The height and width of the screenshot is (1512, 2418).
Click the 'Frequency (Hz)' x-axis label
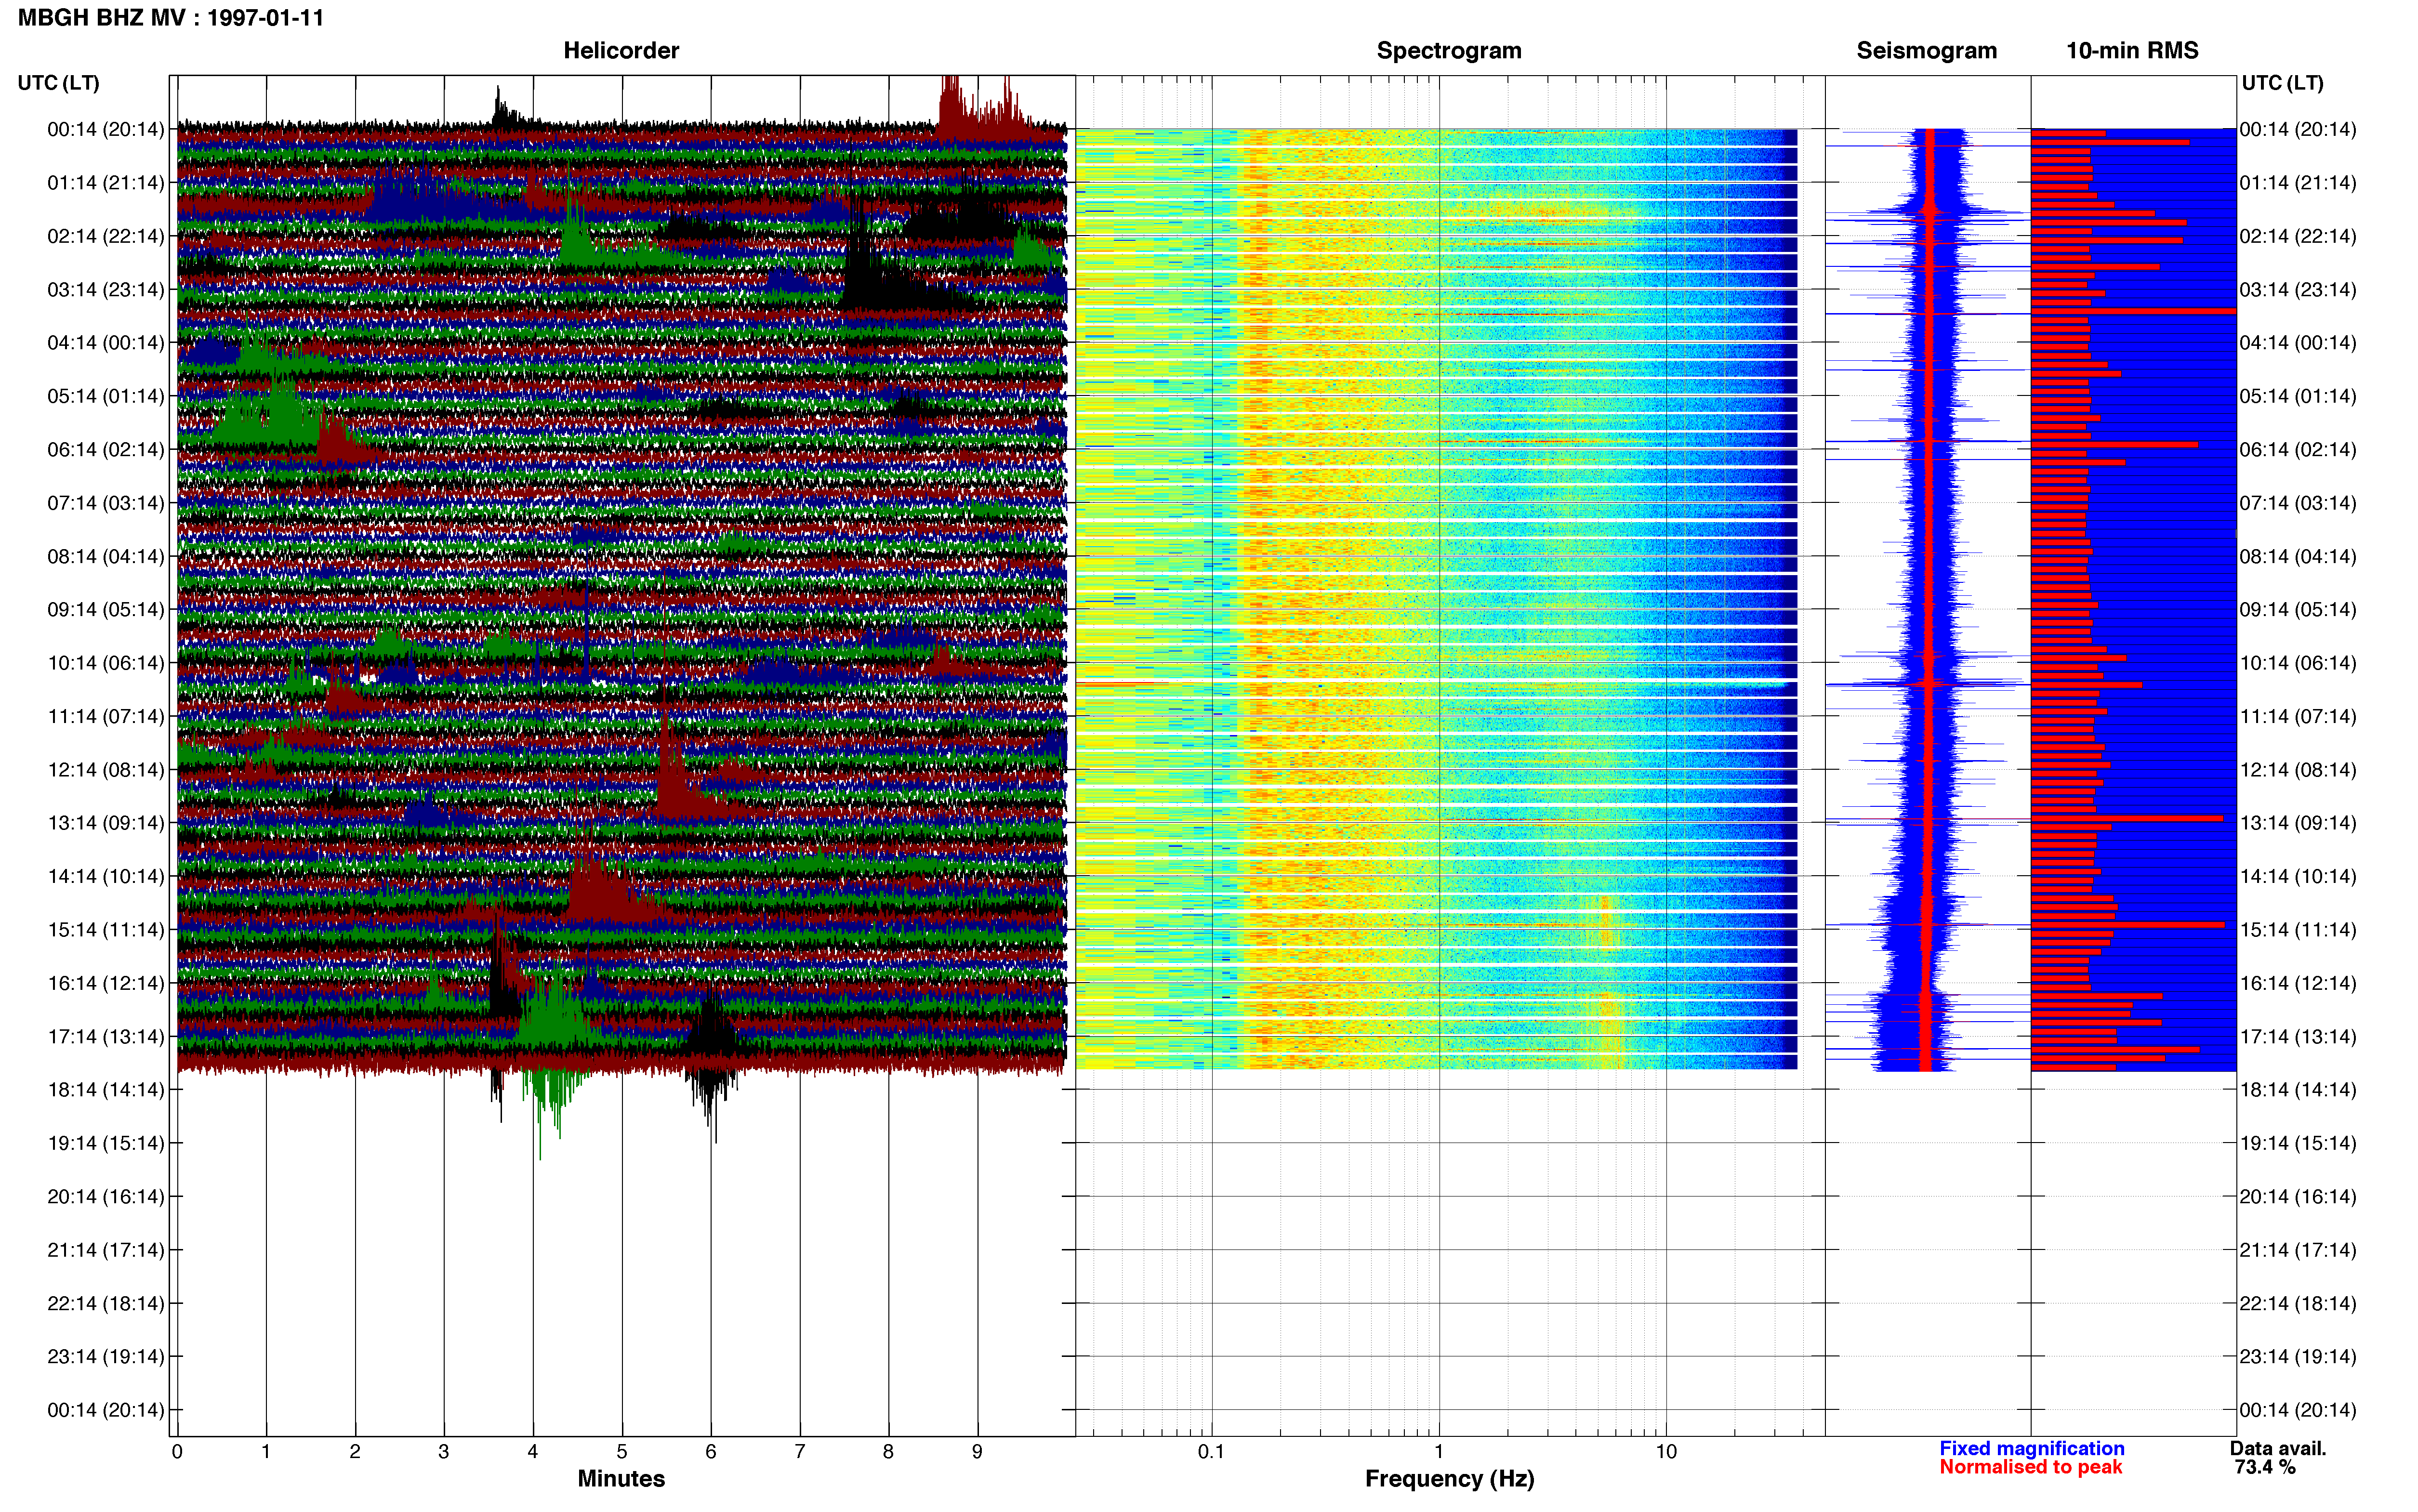(x=1449, y=1479)
